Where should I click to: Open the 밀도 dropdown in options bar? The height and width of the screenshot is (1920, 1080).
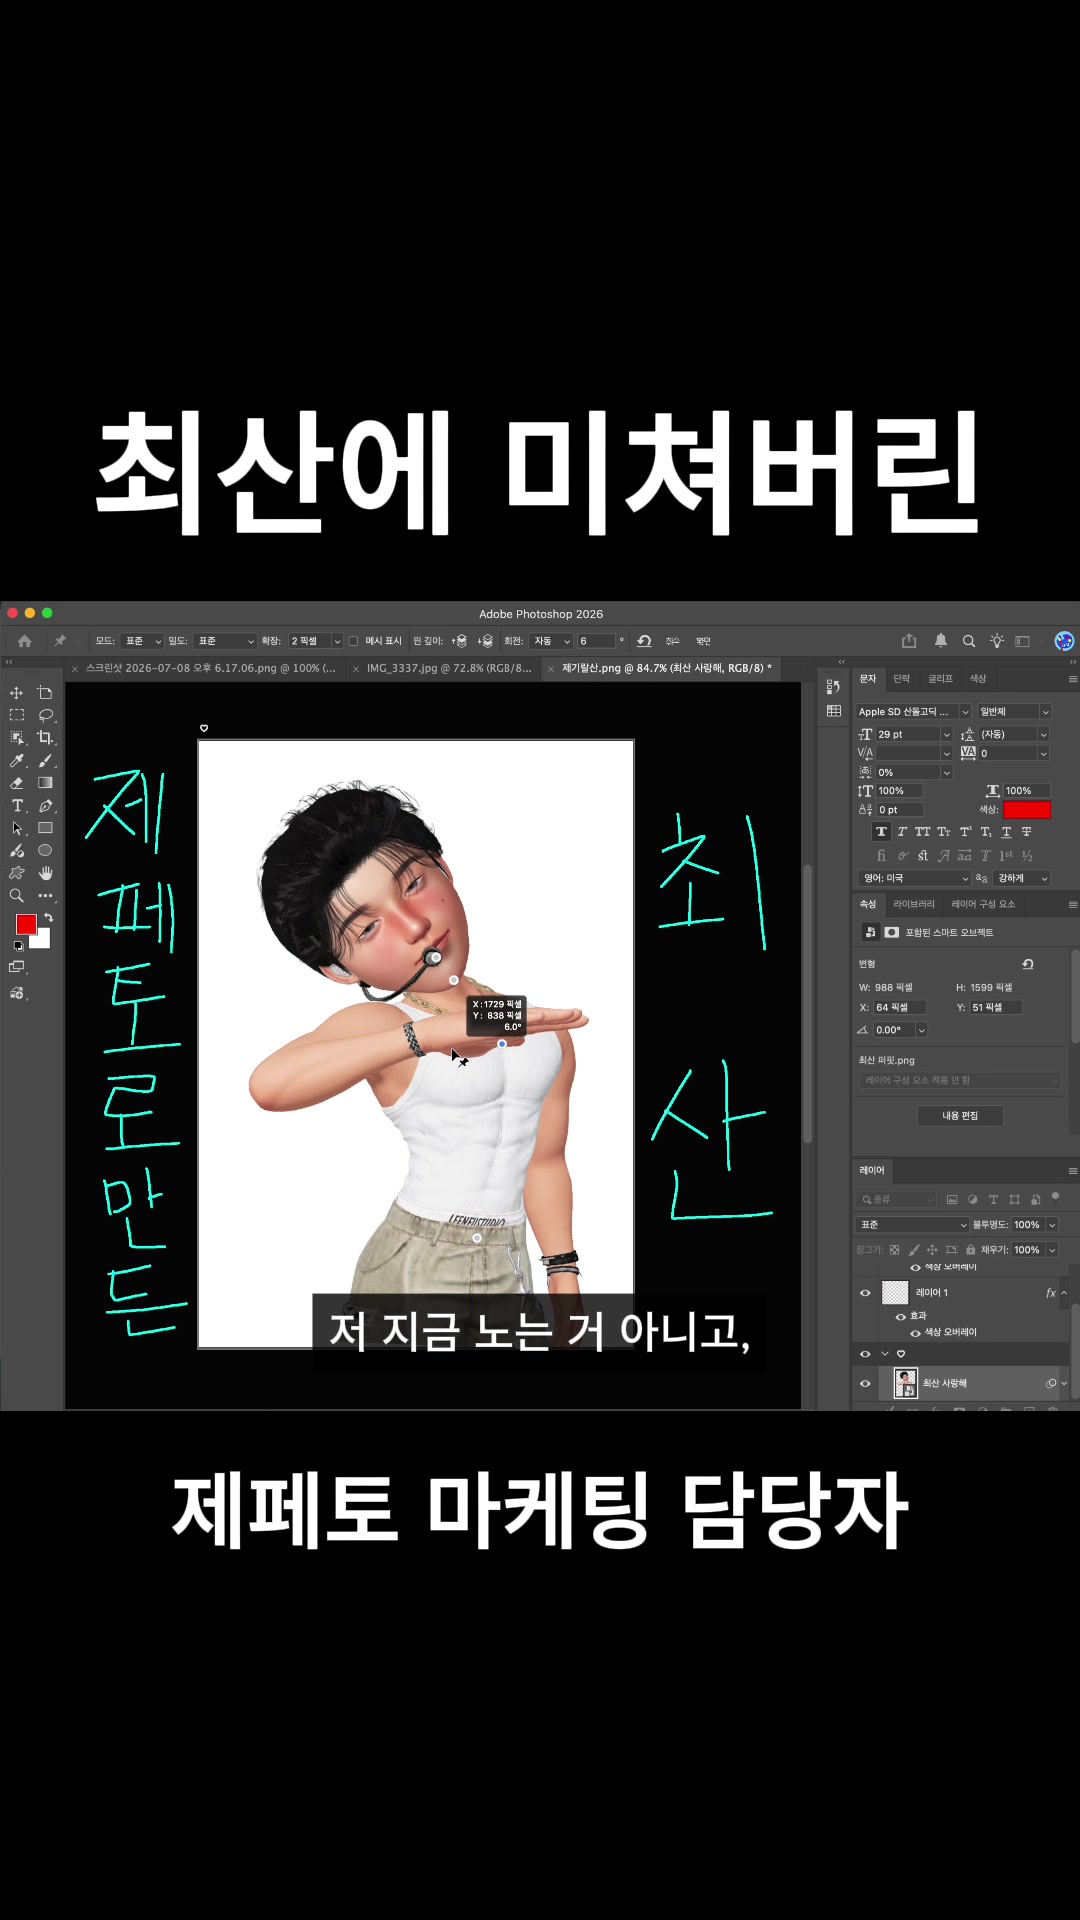click(225, 641)
